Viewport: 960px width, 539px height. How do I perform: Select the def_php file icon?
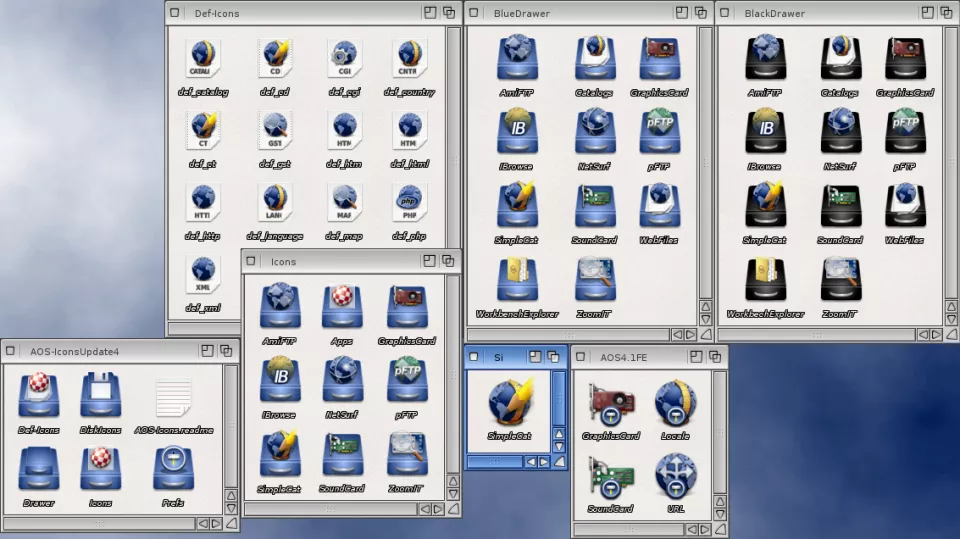(408, 204)
